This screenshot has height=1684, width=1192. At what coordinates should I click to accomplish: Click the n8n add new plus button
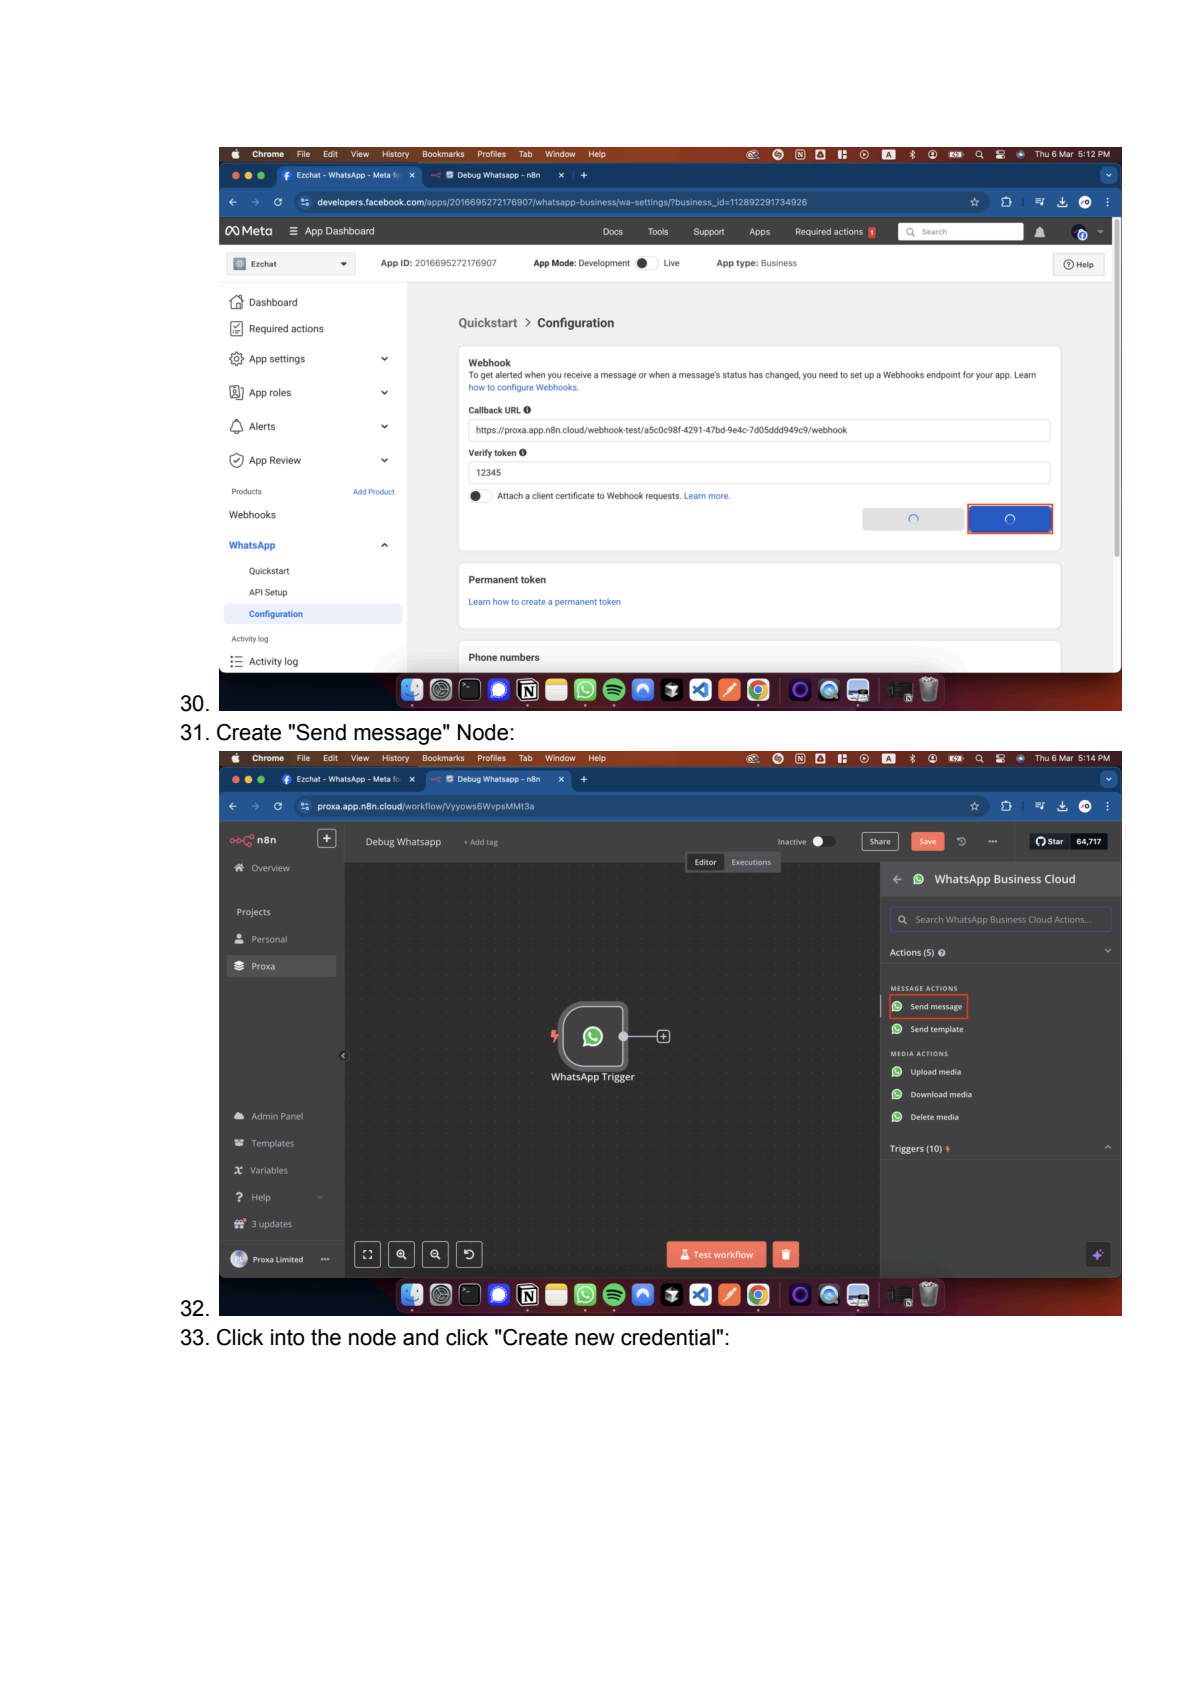(x=327, y=839)
